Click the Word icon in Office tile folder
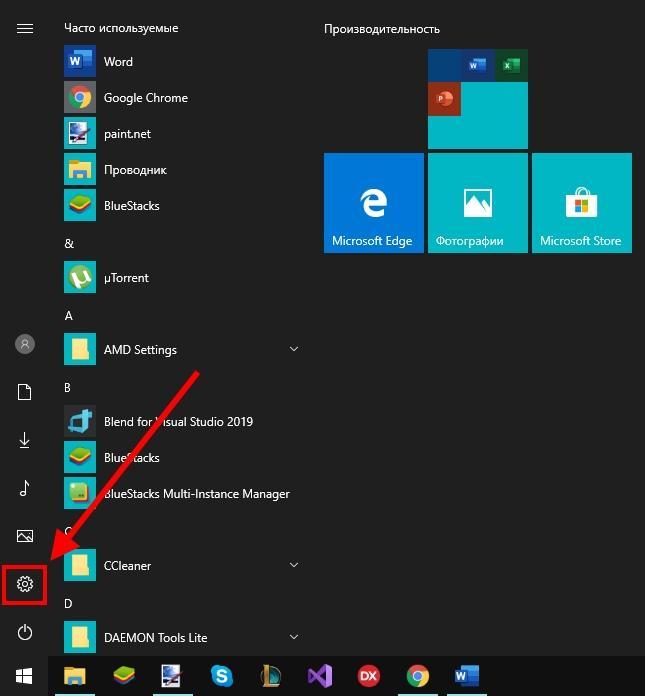Screen dimensions: 645x696 click(478, 65)
